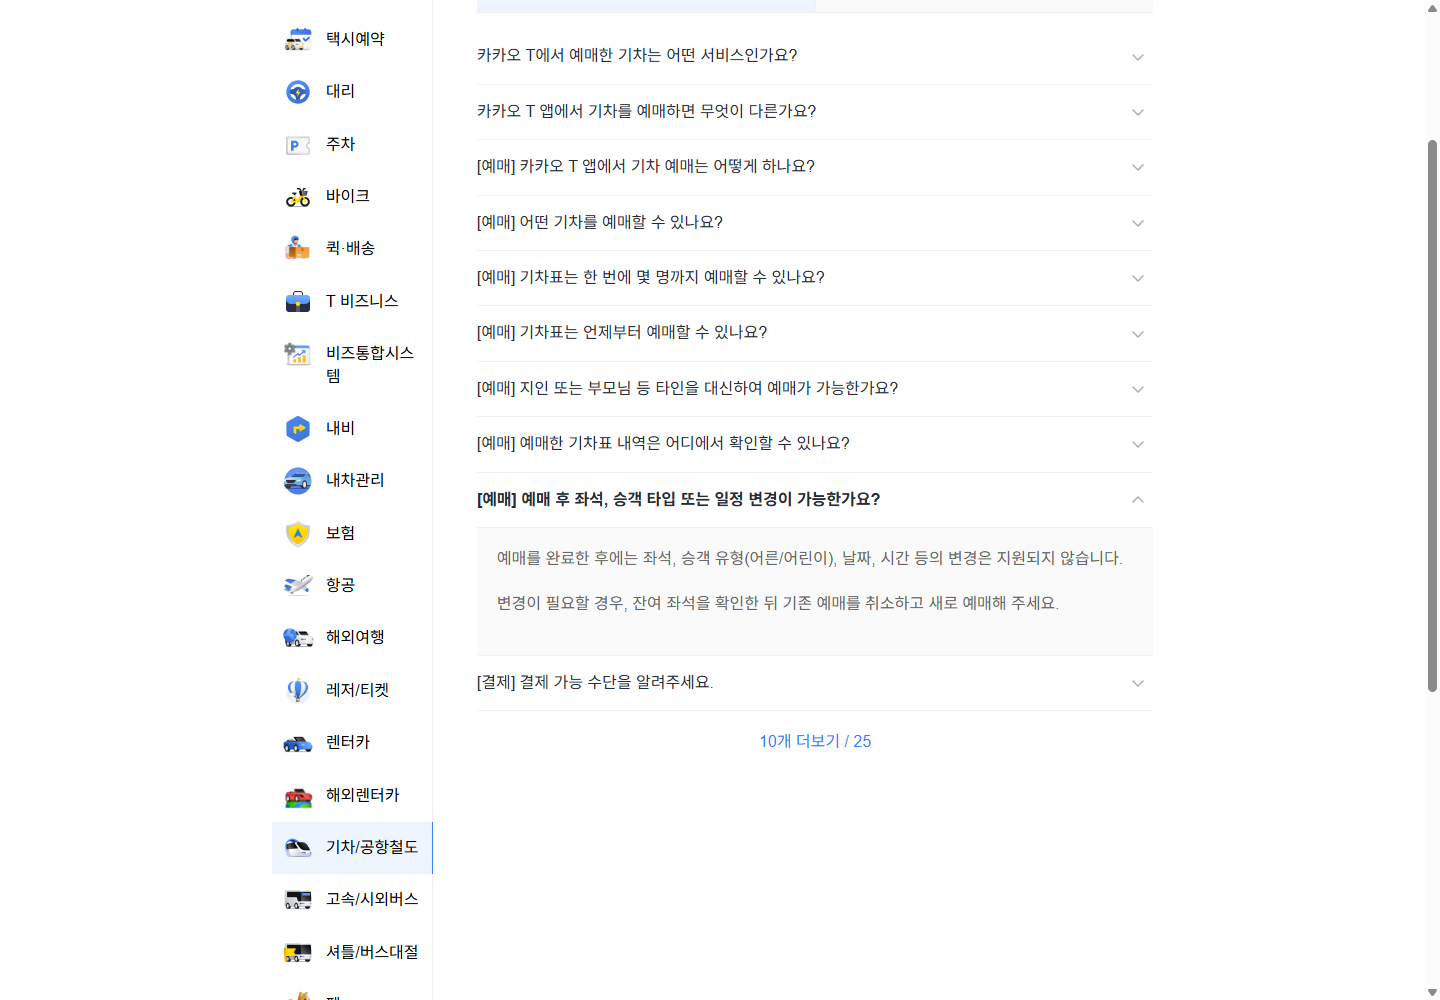Expand '기차를 예매하면 무엇이 다른가요?' chevron
Viewport: 1440px width, 1000px height.
[1138, 112]
